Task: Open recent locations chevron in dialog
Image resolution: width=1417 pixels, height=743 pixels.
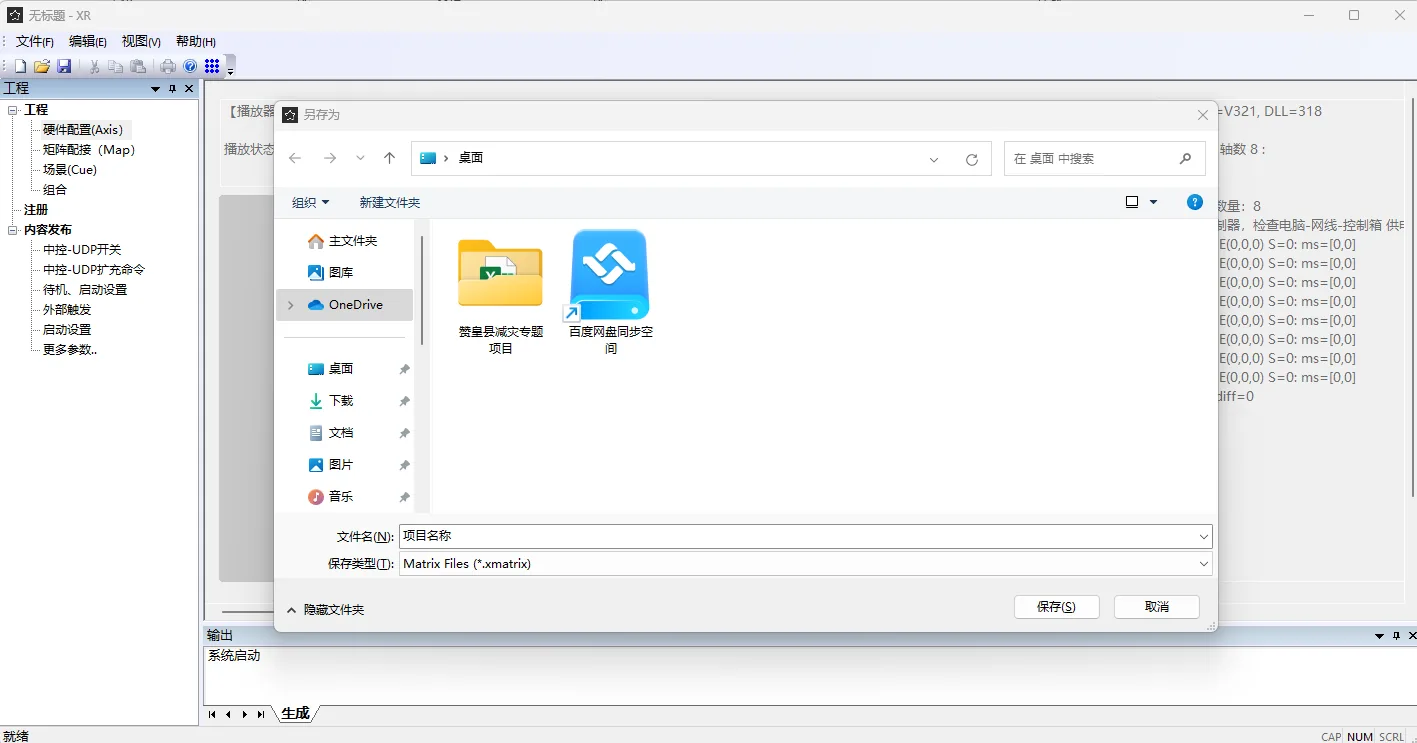Action: 360,158
